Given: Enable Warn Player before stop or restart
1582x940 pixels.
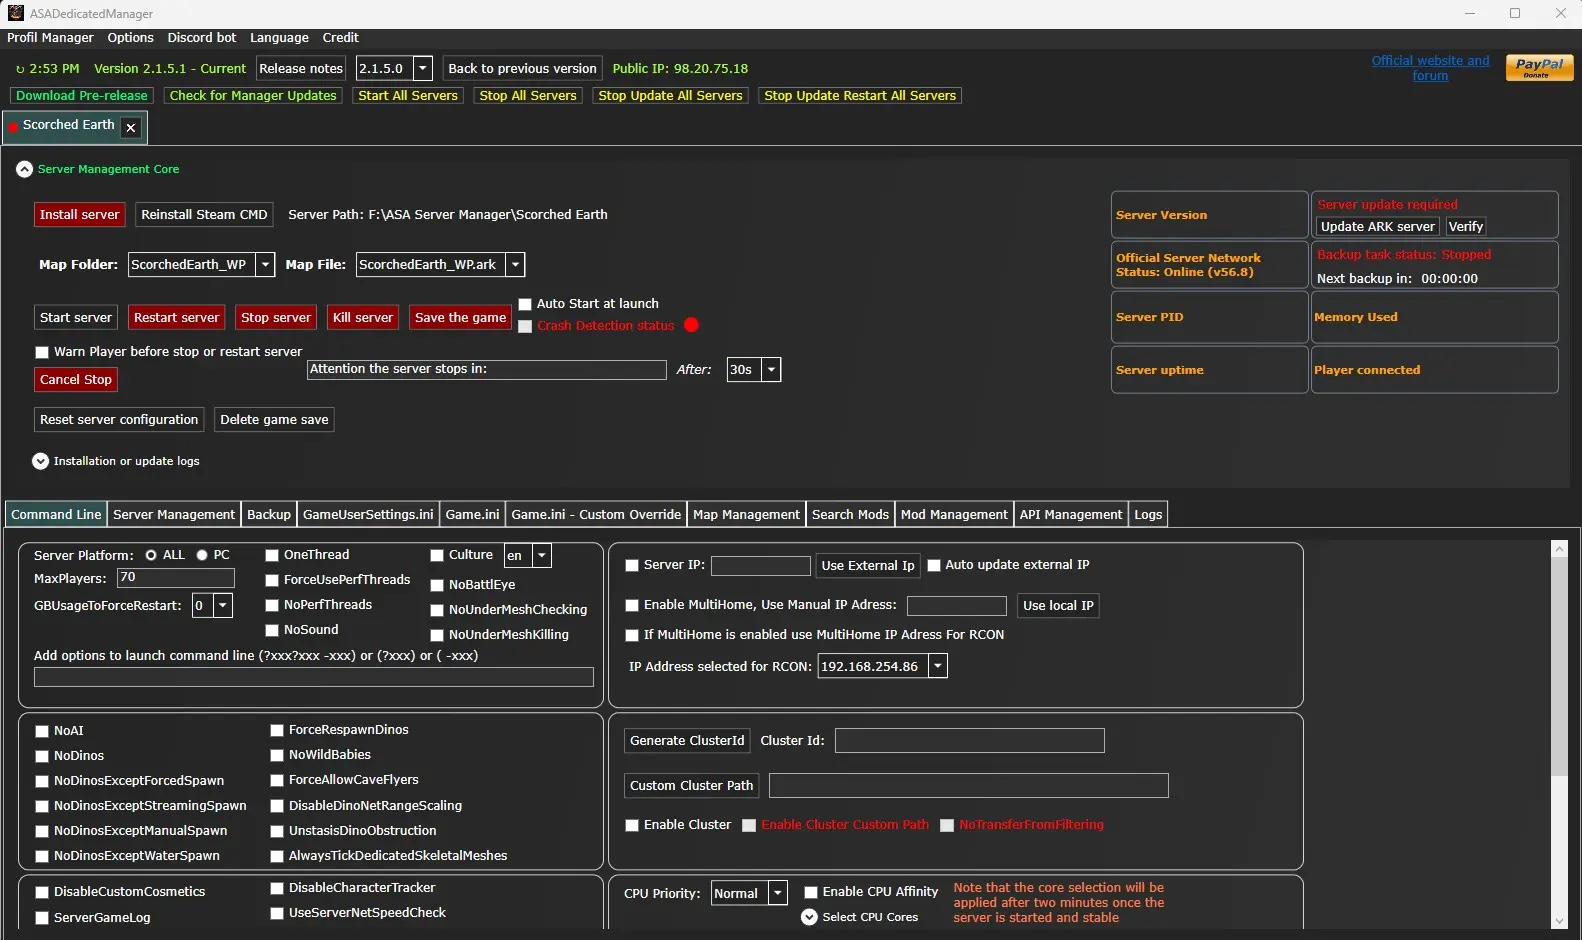Looking at the screenshot, I should (x=42, y=352).
